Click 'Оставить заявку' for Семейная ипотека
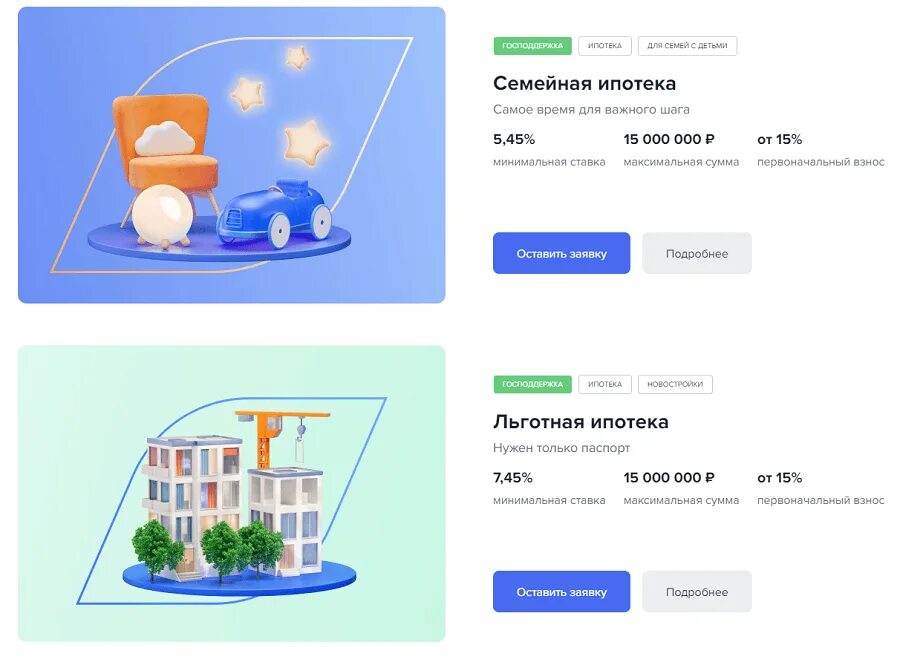Viewport: 900px width, 665px height. (561, 253)
